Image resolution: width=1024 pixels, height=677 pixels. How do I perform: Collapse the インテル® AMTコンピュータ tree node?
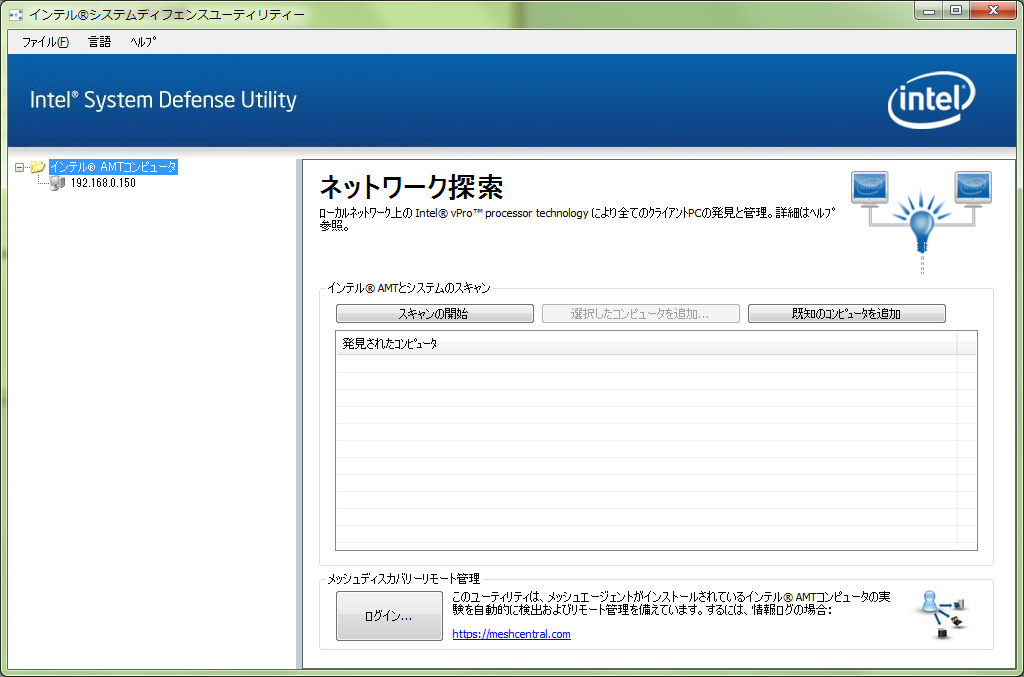tap(20, 167)
